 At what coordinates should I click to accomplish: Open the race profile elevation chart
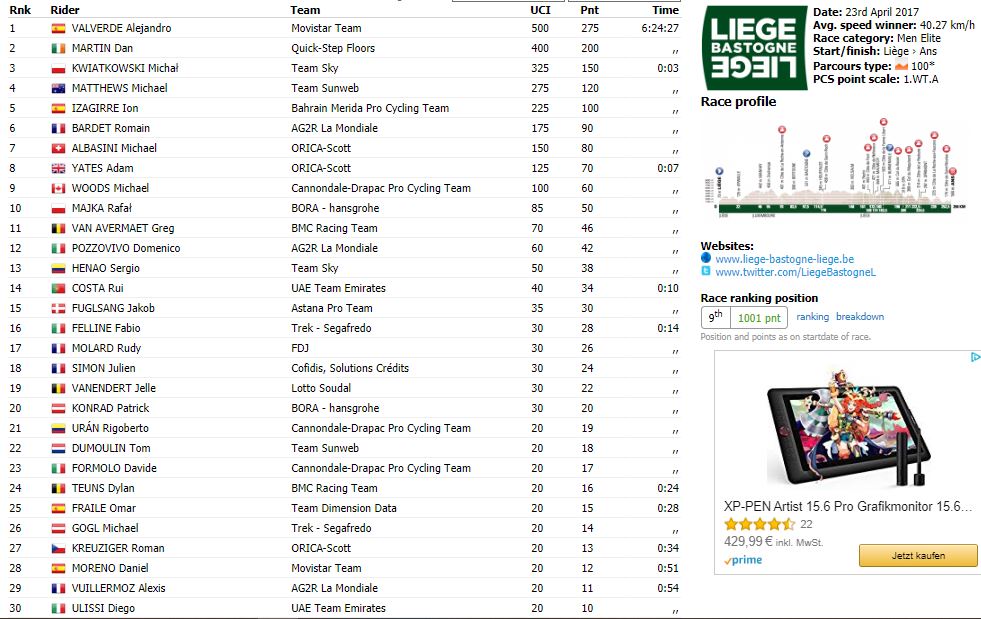click(x=835, y=167)
